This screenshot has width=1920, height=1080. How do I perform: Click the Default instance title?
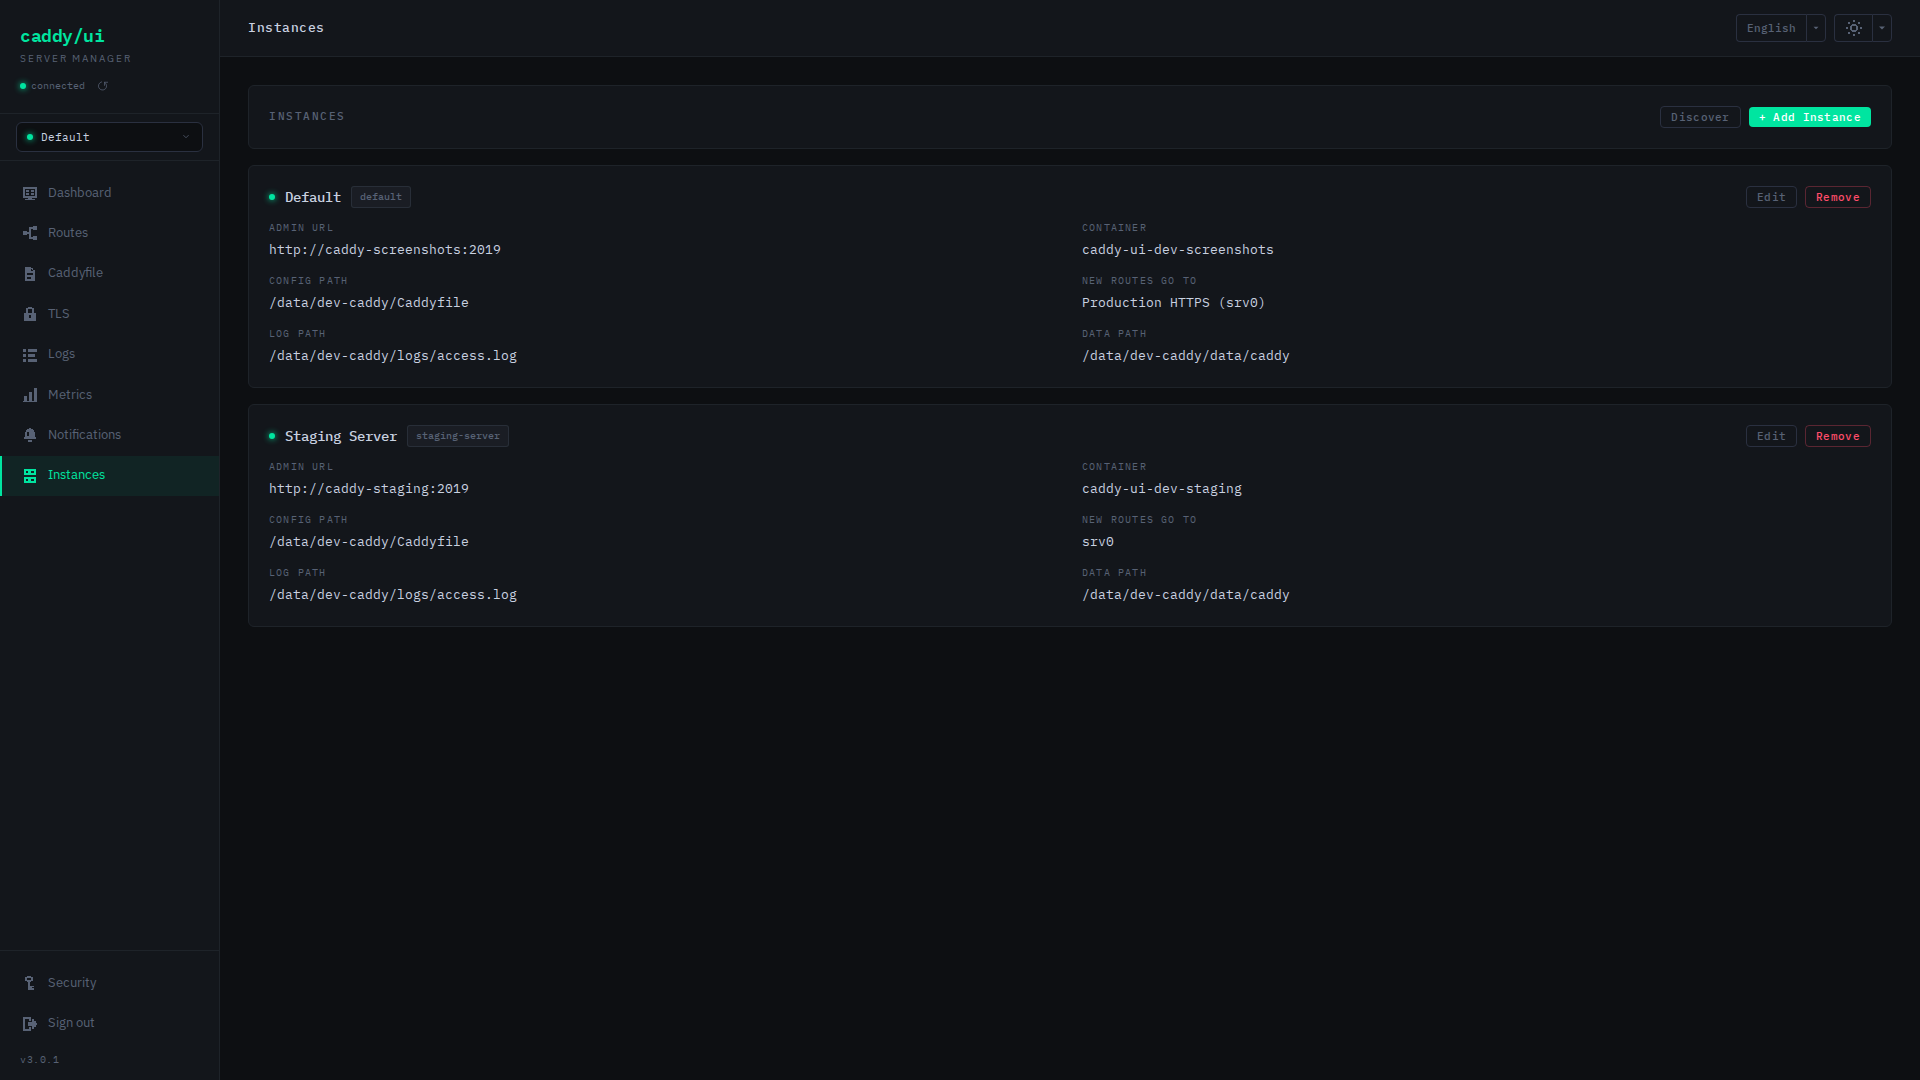point(313,197)
